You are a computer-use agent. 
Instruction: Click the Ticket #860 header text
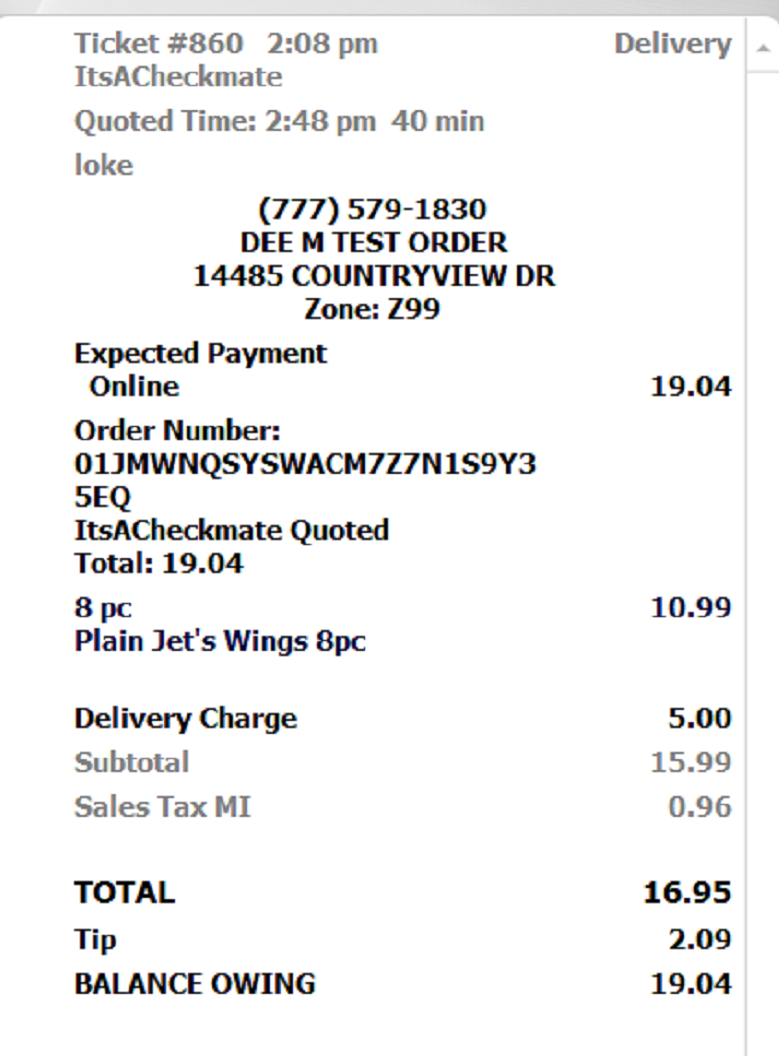coord(158,44)
